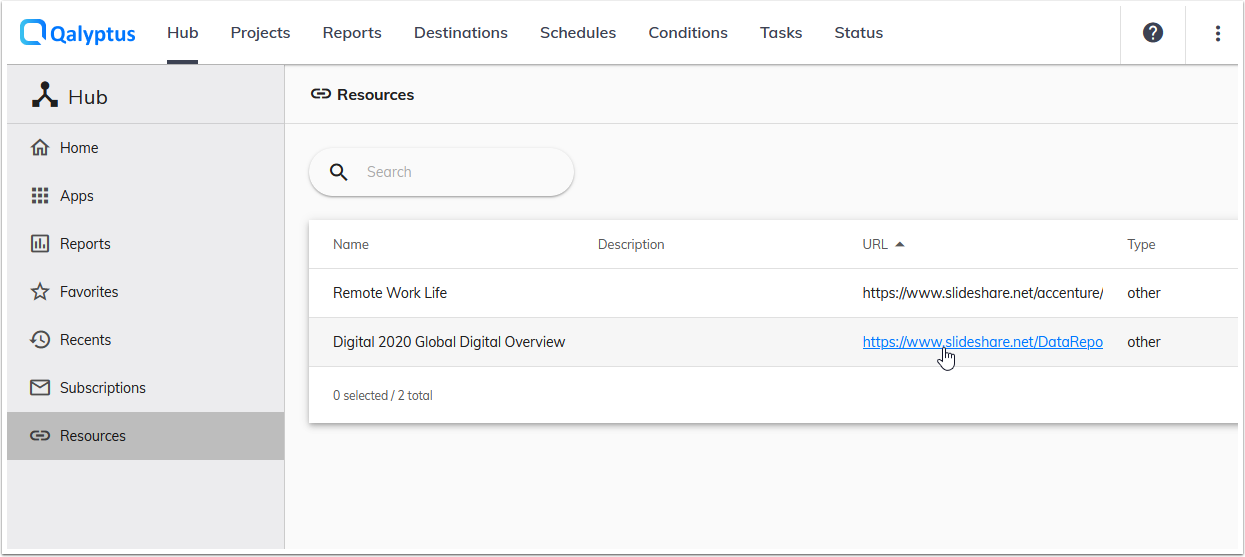Click the Subscriptions envelope icon
The height and width of the screenshot is (557, 1245).
pyautogui.click(x=40, y=388)
